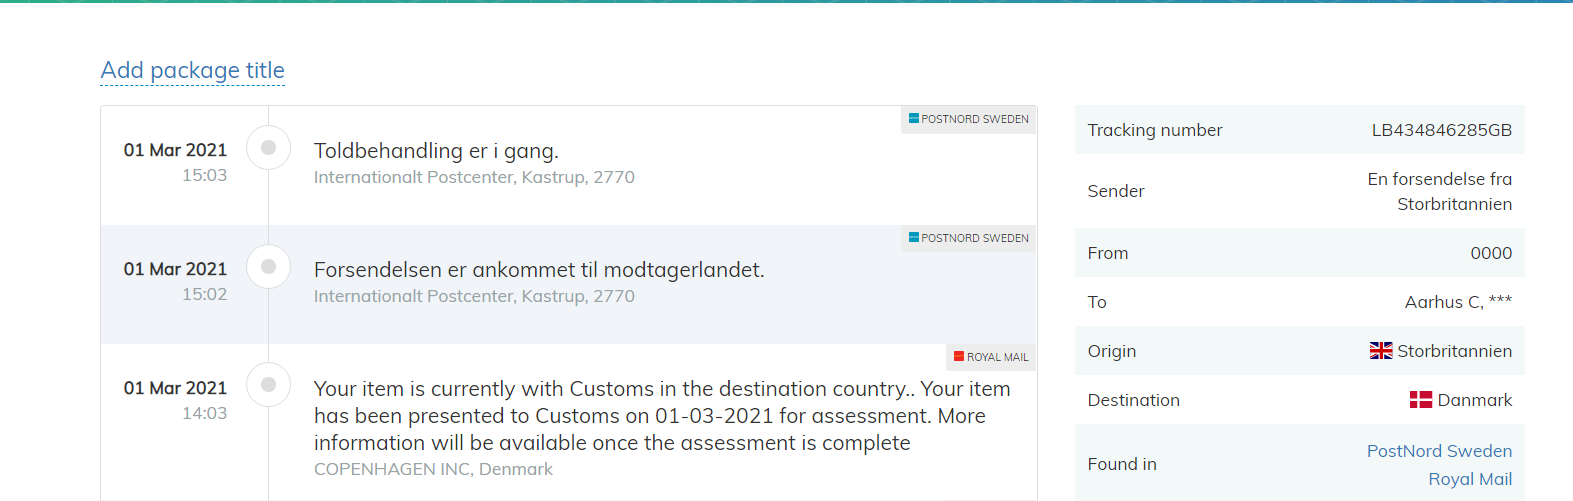Open the PostNord Sweden link under Found in
Viewport: 1573px width, 501px height.
pos(1439,451)
